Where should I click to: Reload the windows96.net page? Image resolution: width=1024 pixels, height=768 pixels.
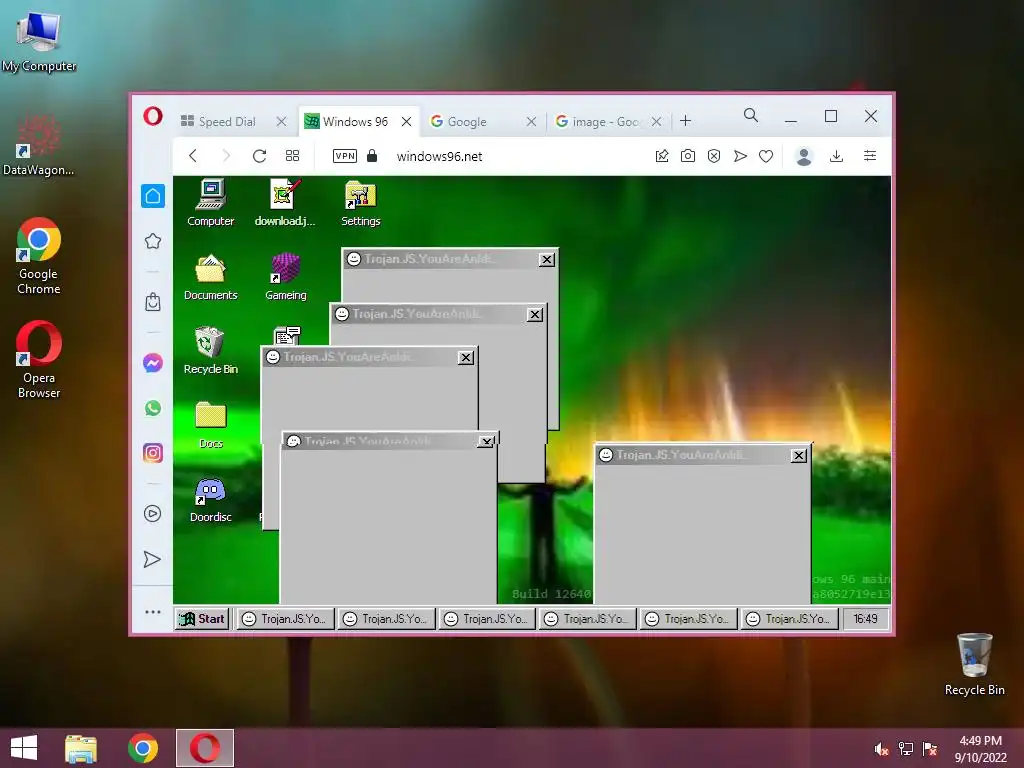click(259, 155)
